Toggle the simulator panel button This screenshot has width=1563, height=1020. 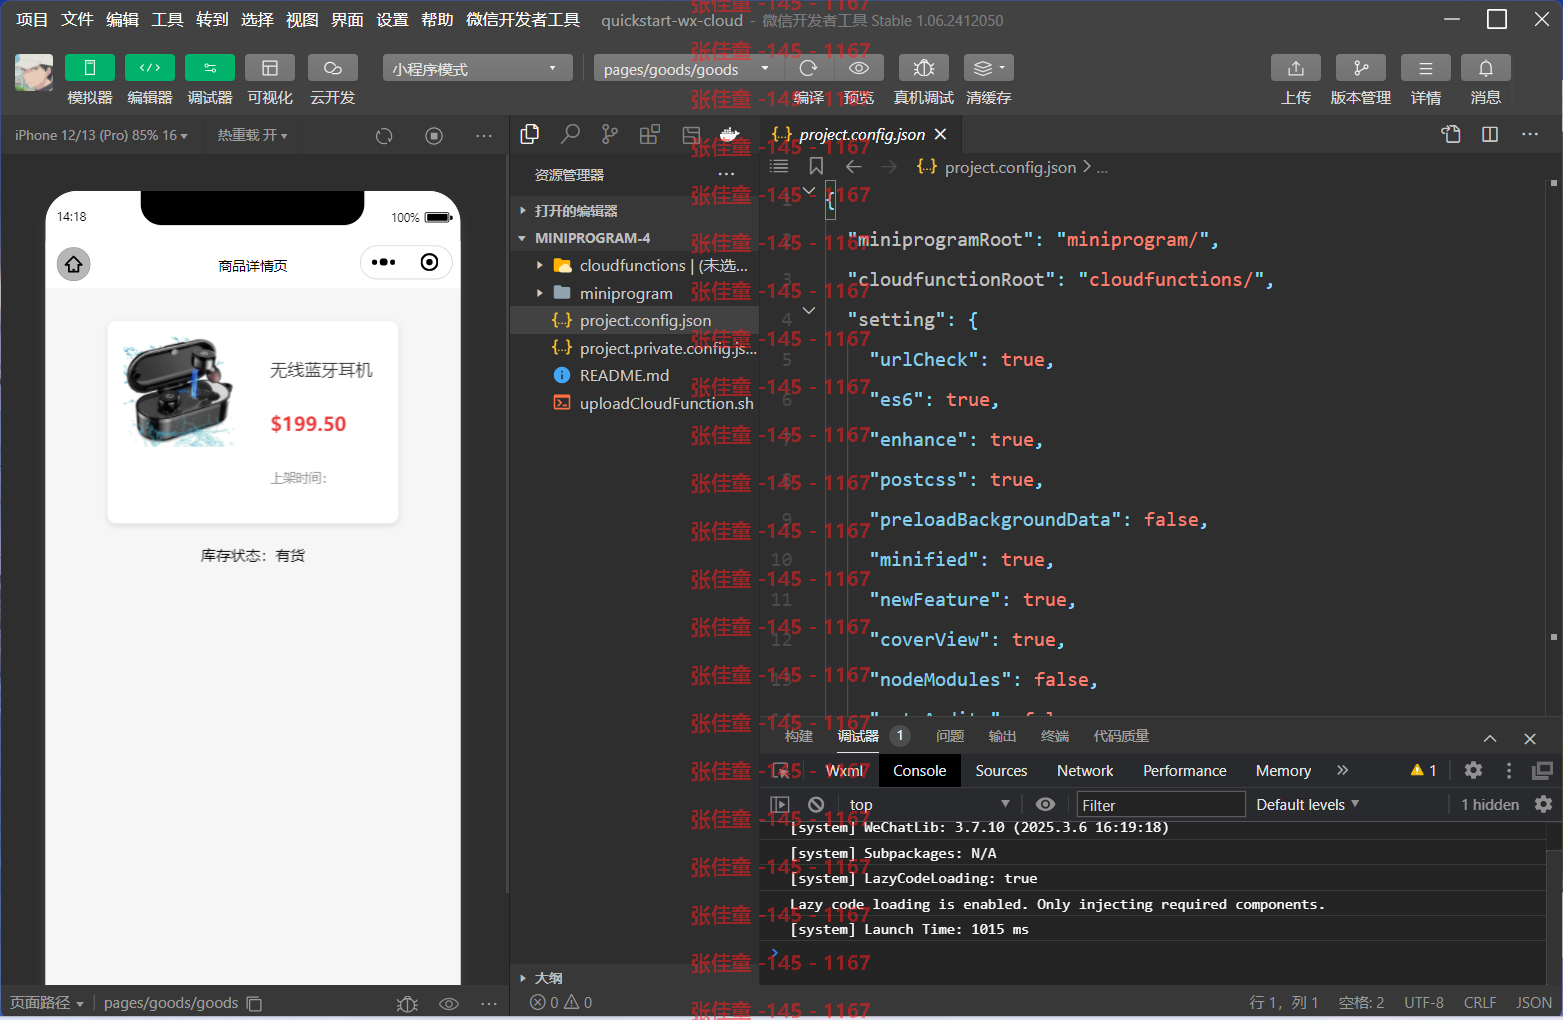pyautogui.click(x=90, y=68)
